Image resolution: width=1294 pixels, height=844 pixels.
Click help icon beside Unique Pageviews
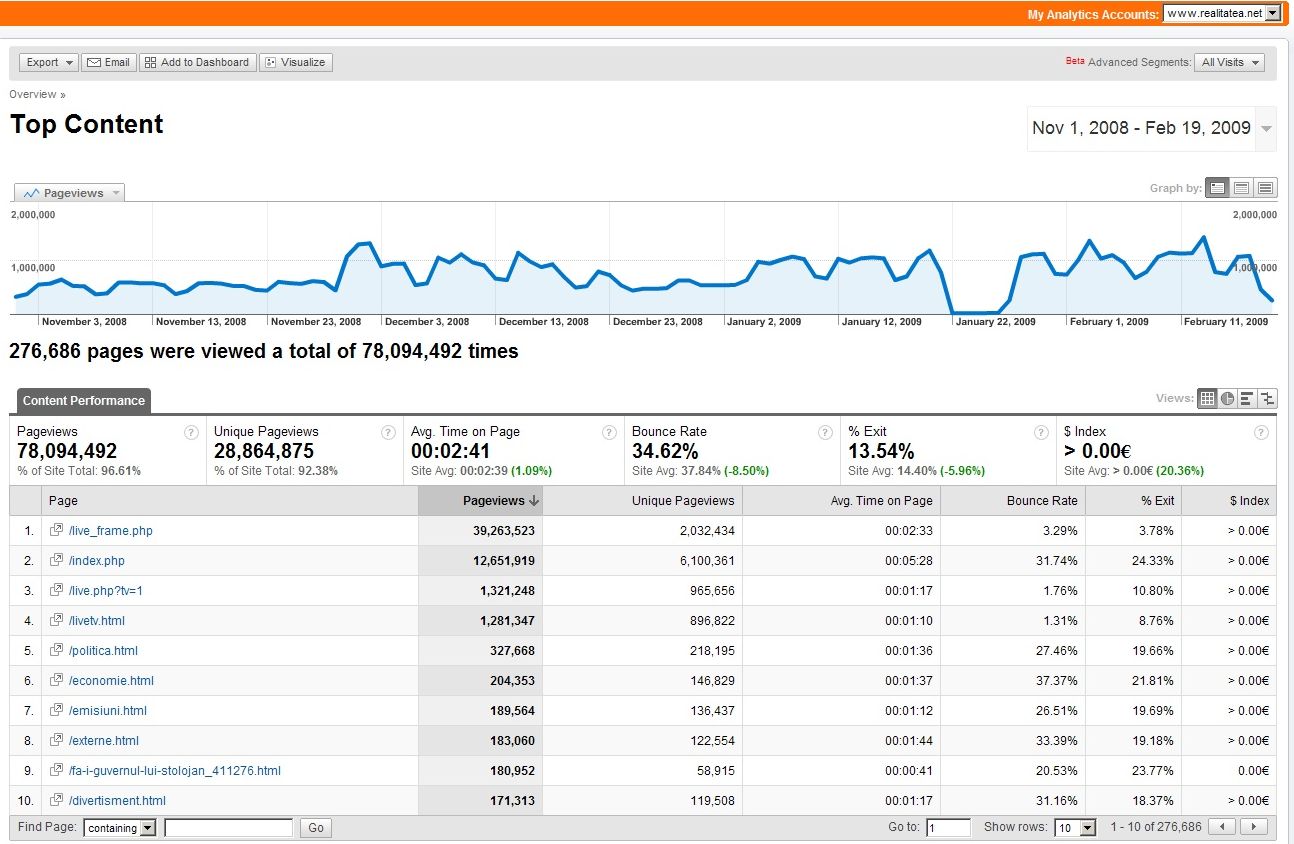(x=388, y=432)
